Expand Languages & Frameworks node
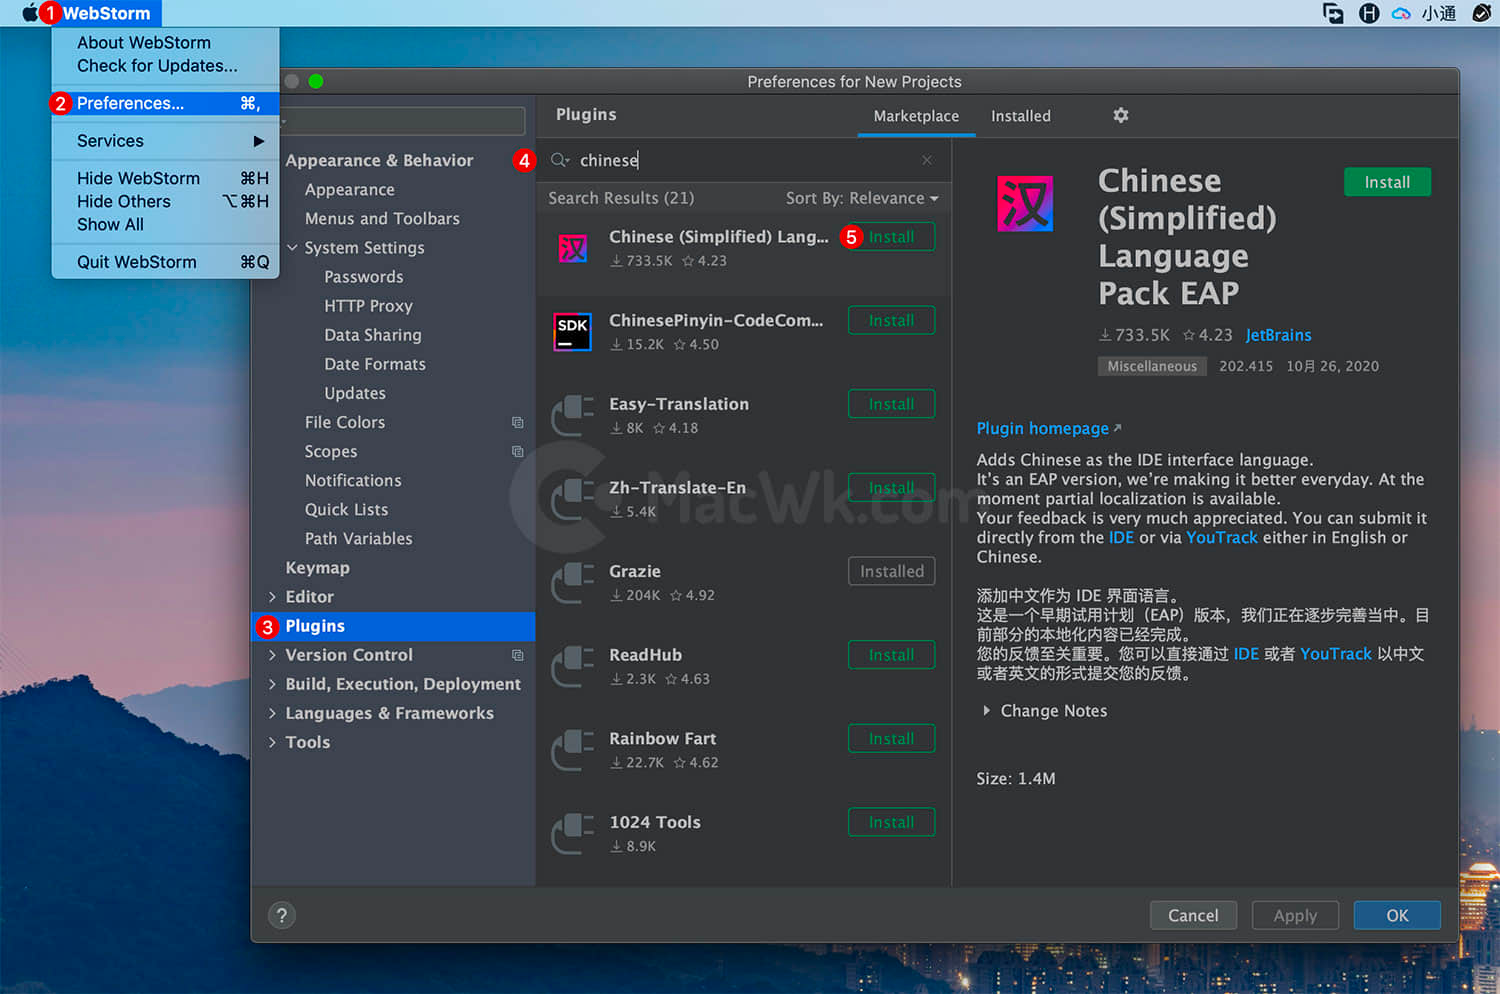This screenshot has height=994, width=1500. pyautogui.click(x=272, y=713)
